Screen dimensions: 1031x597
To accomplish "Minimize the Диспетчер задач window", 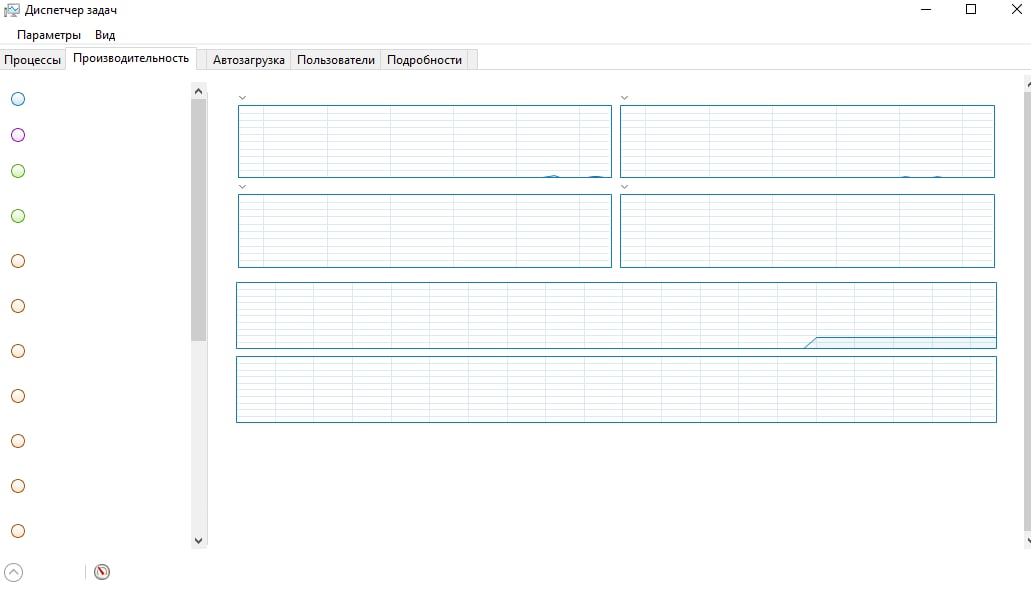I will [x=926, y=10].
